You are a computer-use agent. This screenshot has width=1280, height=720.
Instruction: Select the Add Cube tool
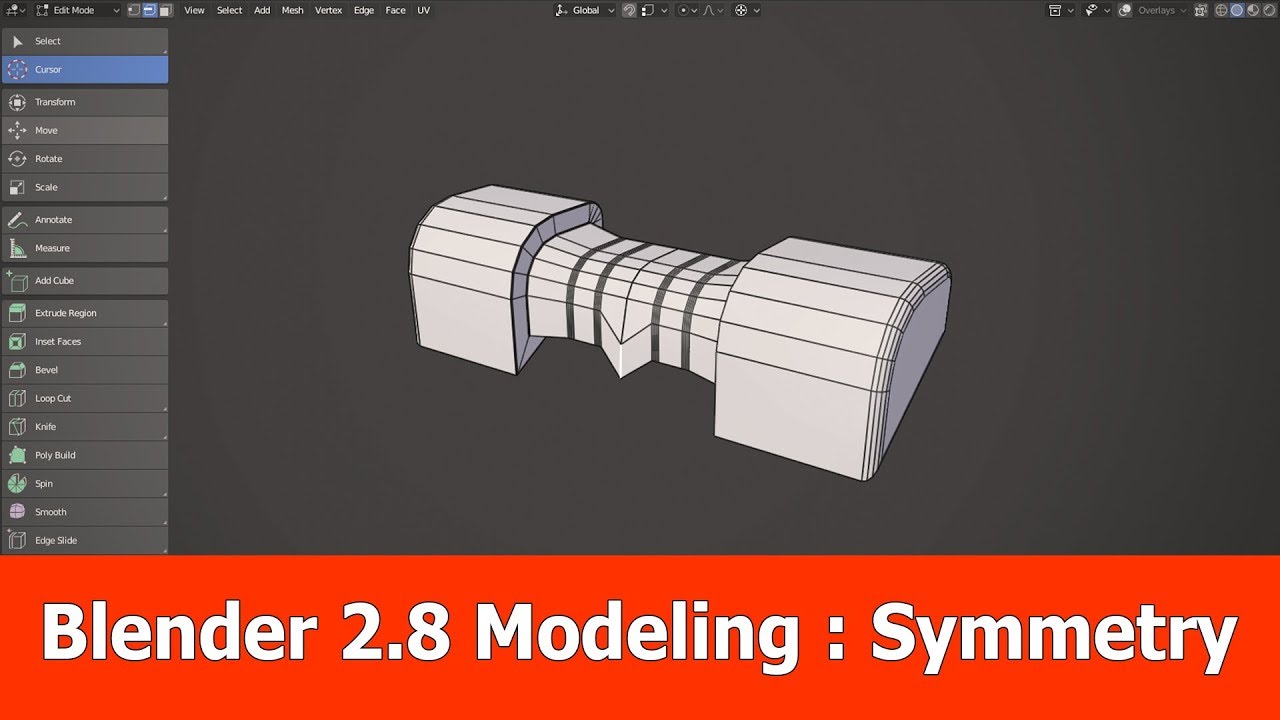(x=85, y=281)
